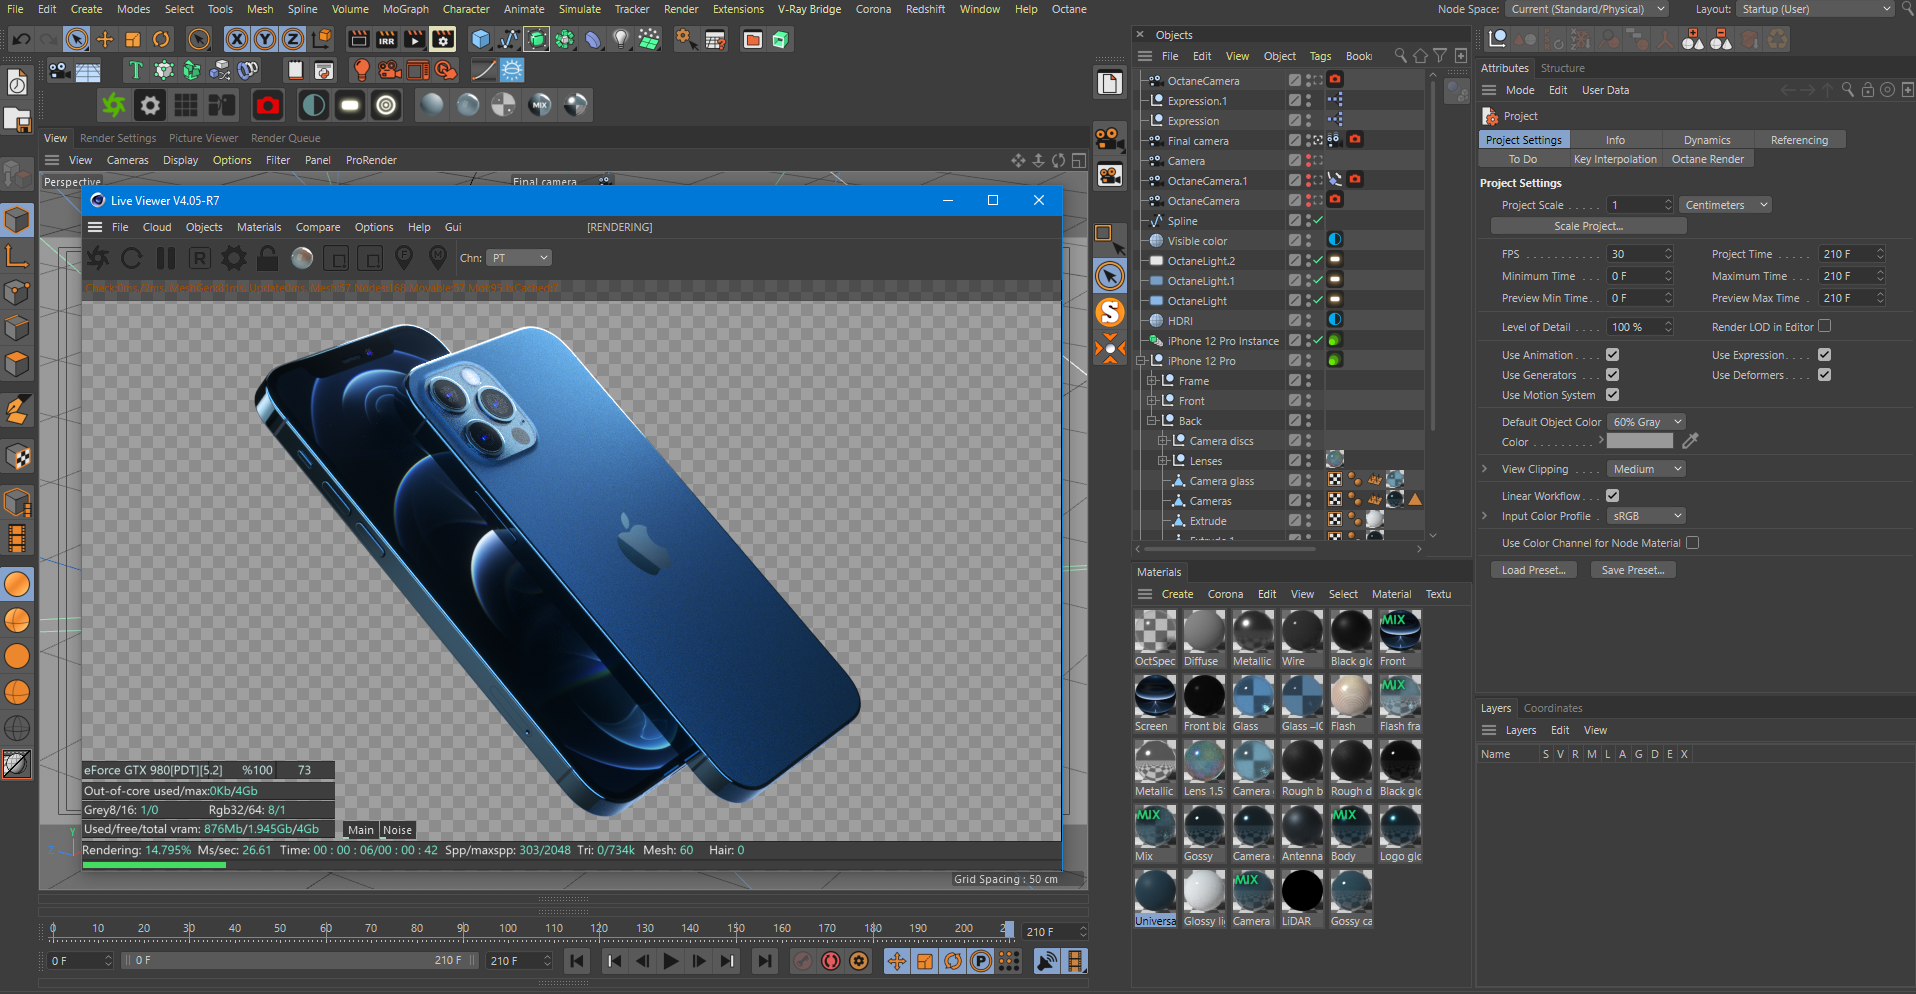Screen dimensions: 1916x994
Task: Open Input Color Profile sRGB dropdown
Action: click(x=1647, y=516)
